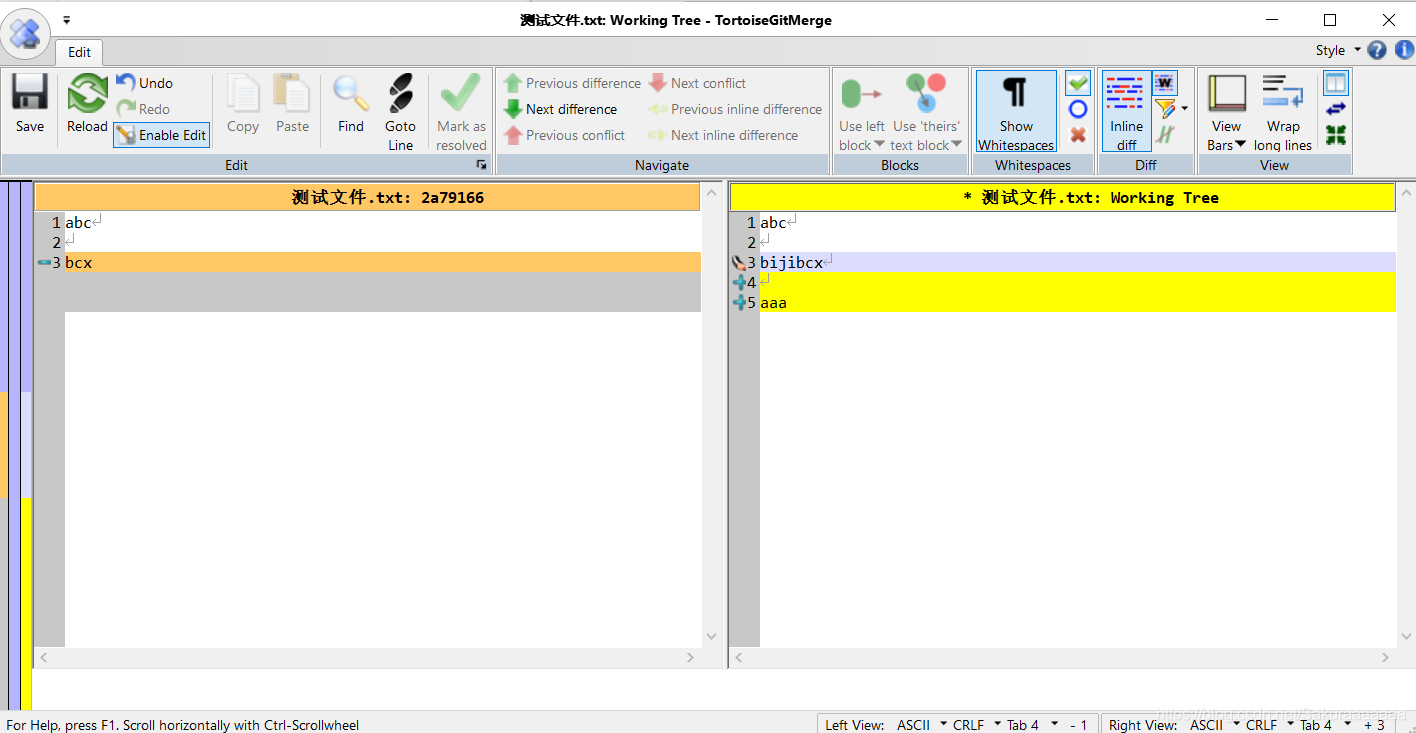Toggle Enable Edit mode
The image size is (1416, 733).
[x=161, y=135]
